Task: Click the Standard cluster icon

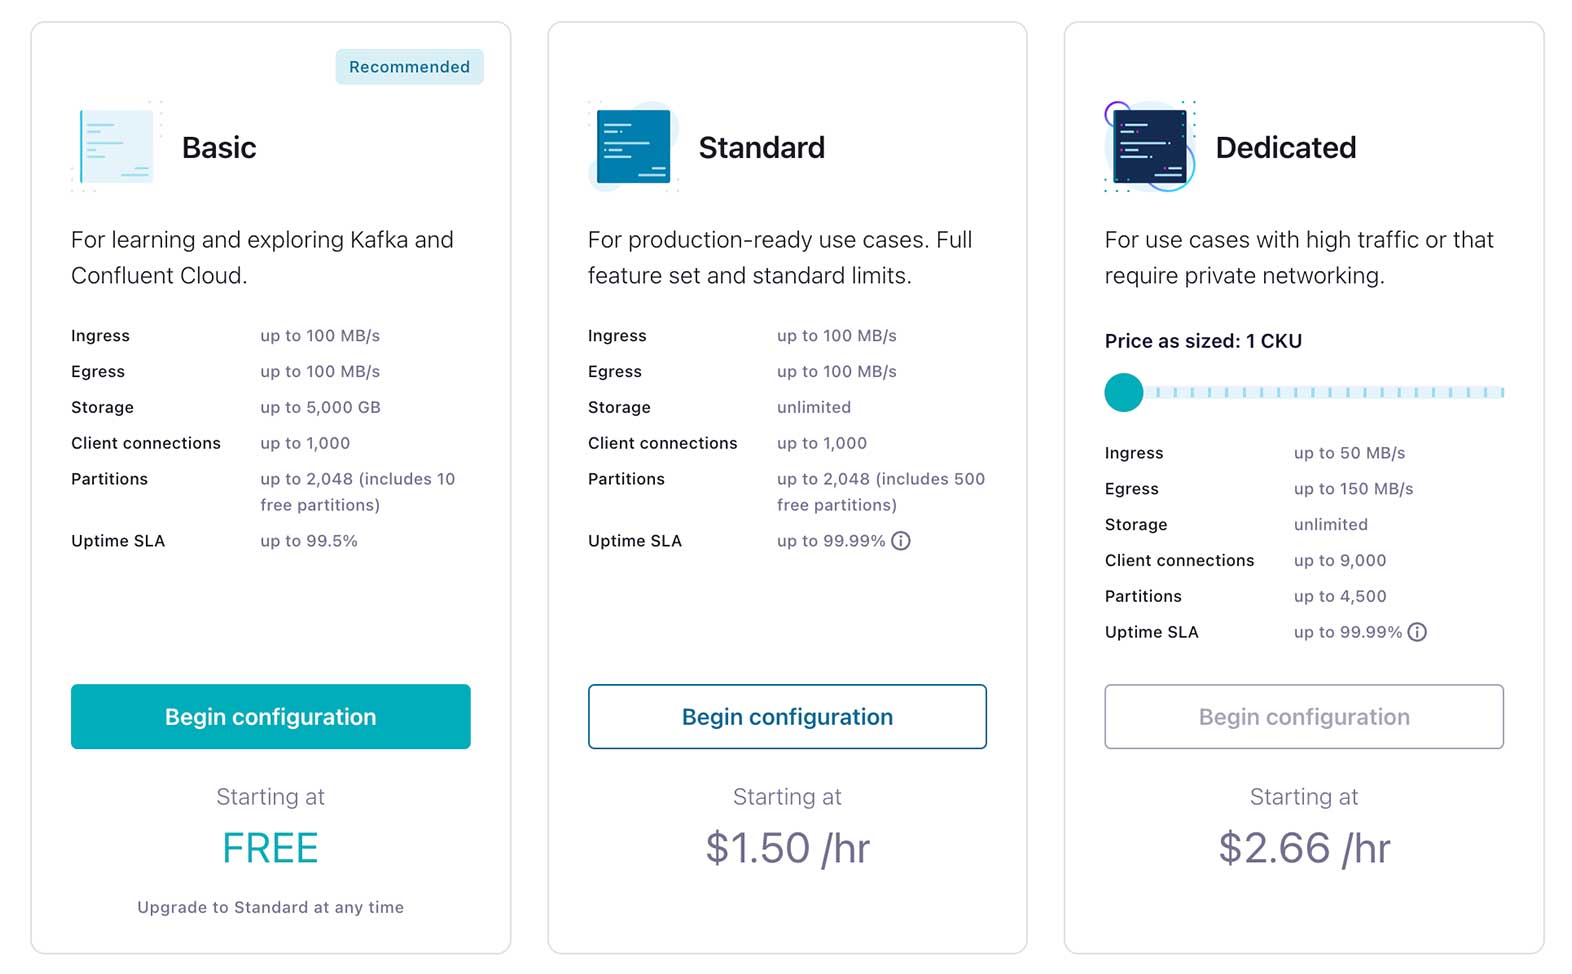Action: point(633,147)
